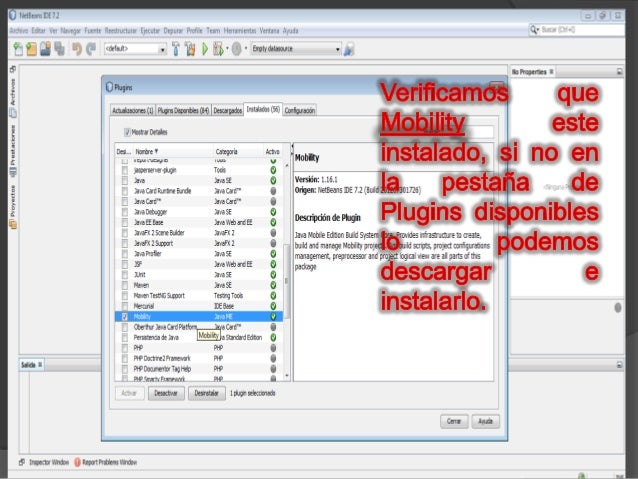The width and height of the screenshot is (638, 479).
Task: Tick the Maven plugin checkbox
Action: click(125, 285)
